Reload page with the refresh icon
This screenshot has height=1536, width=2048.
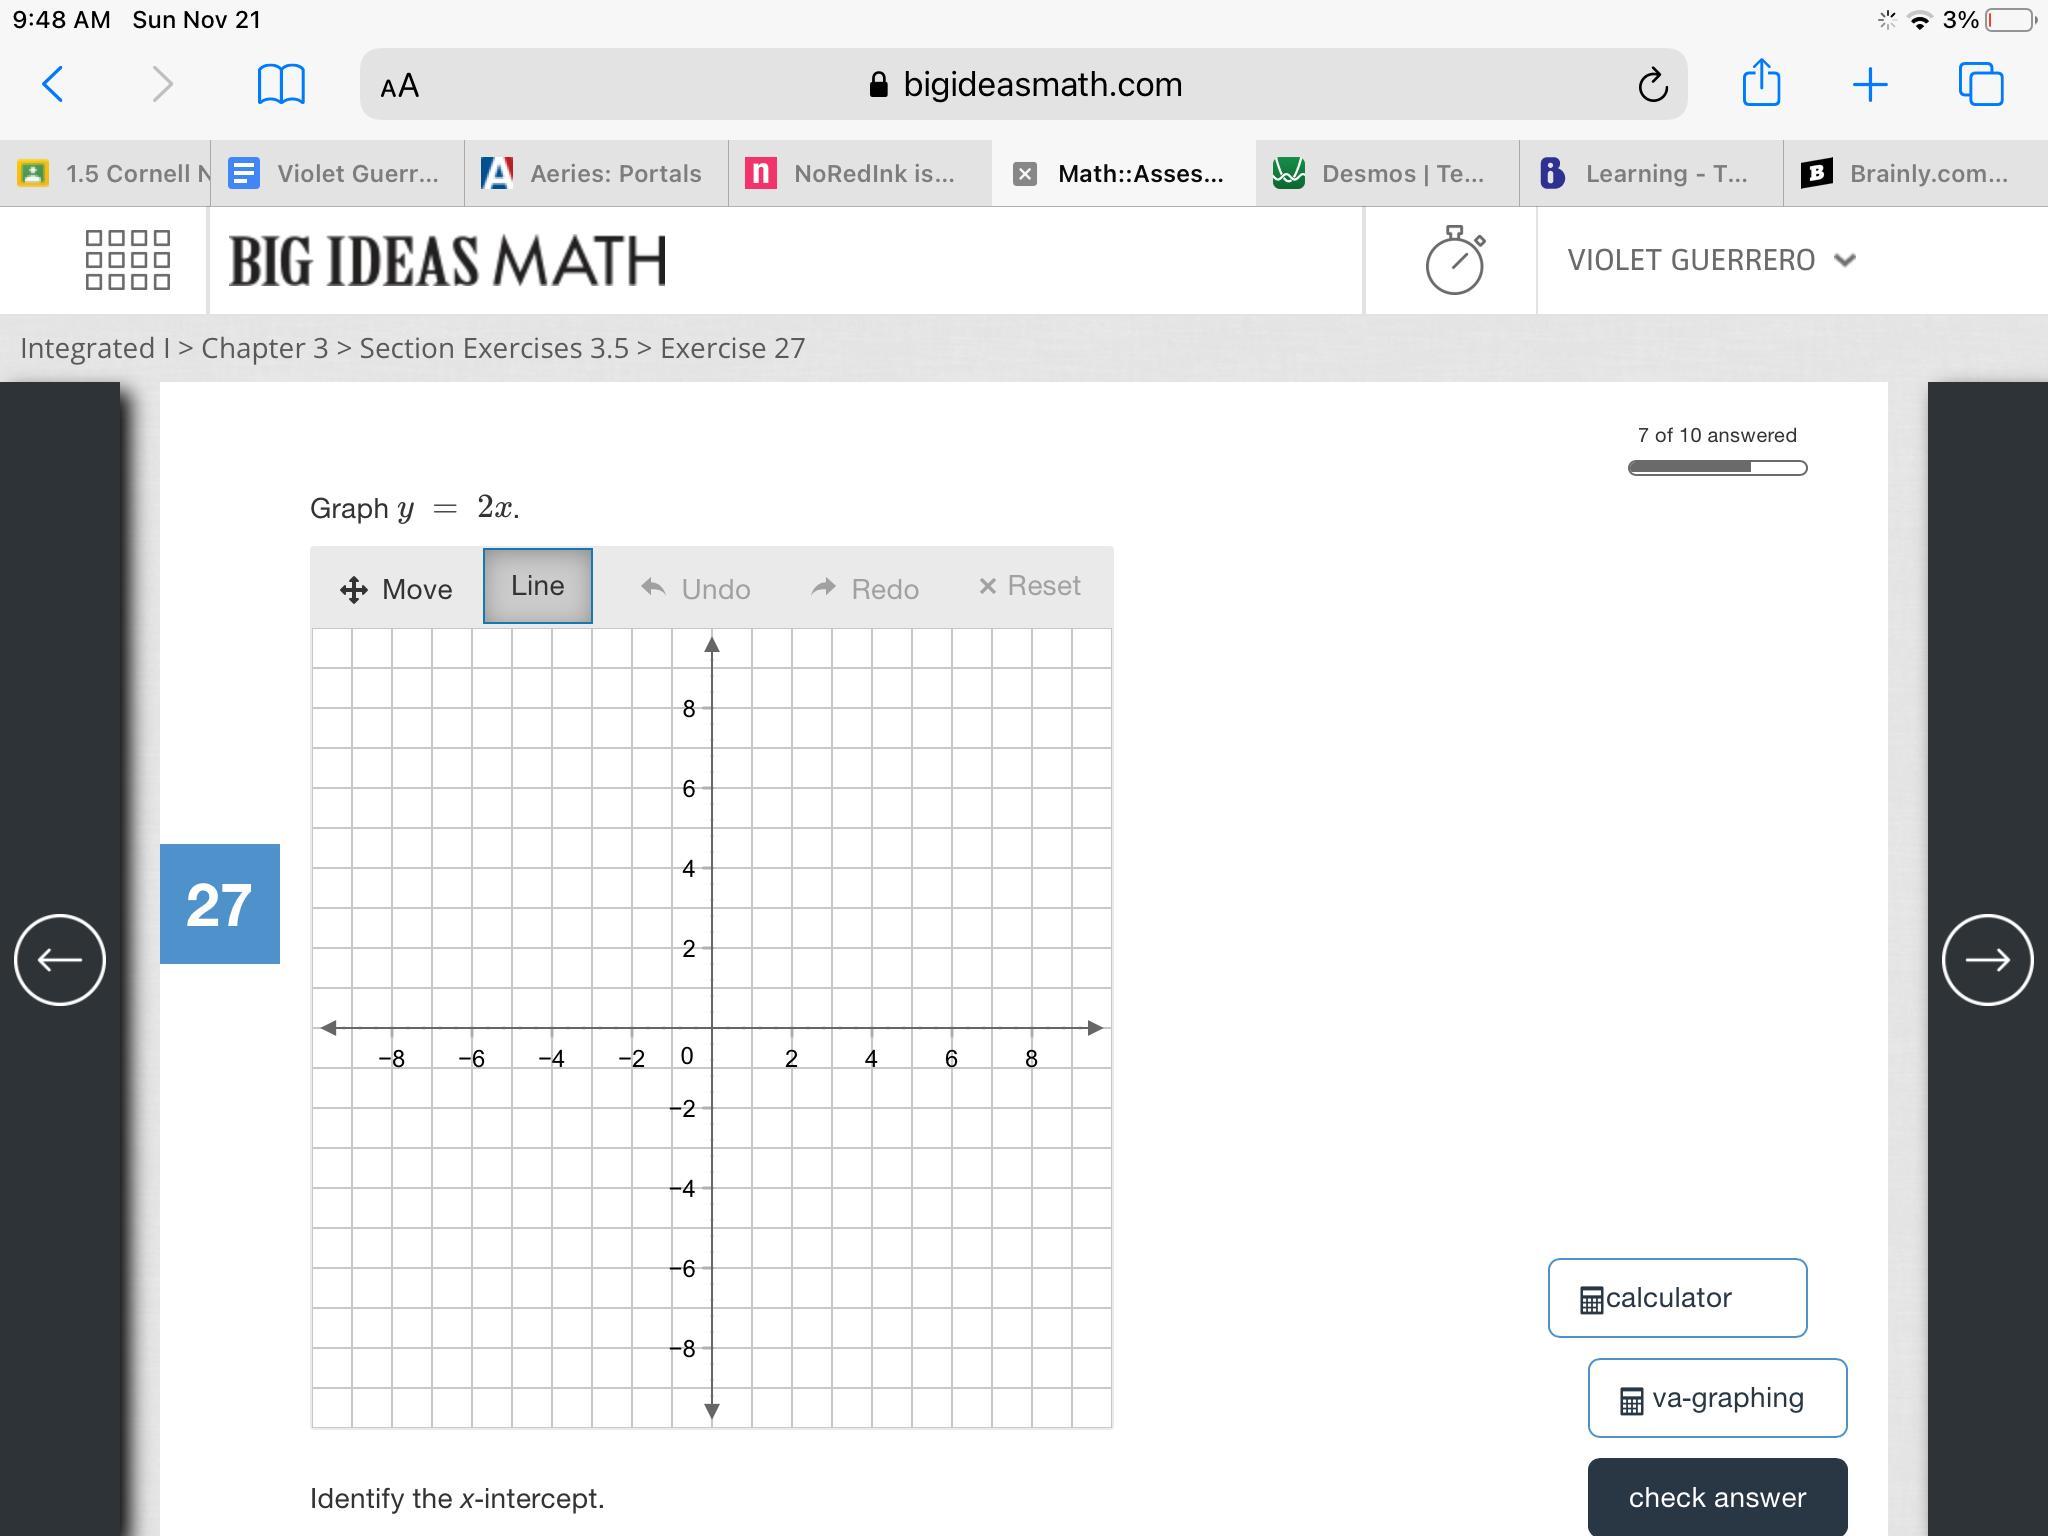coord(1652,85)
